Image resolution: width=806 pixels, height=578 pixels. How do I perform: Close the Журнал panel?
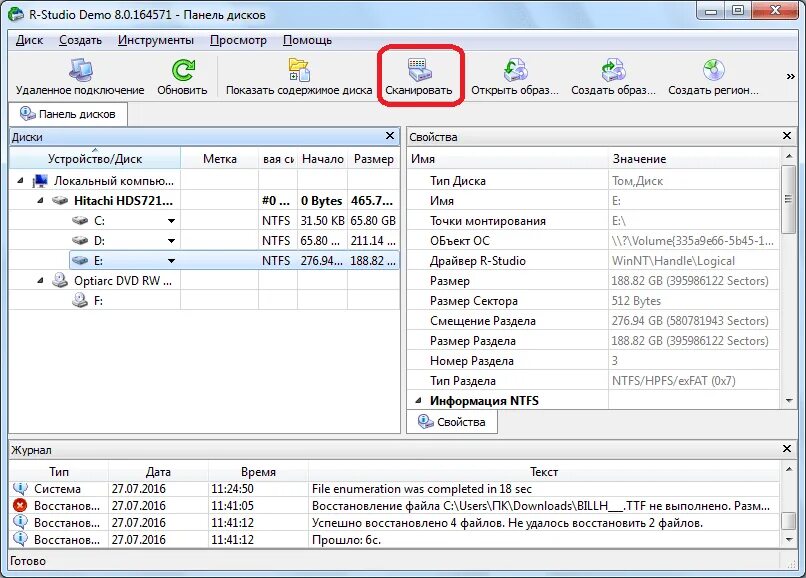point(786,448)
